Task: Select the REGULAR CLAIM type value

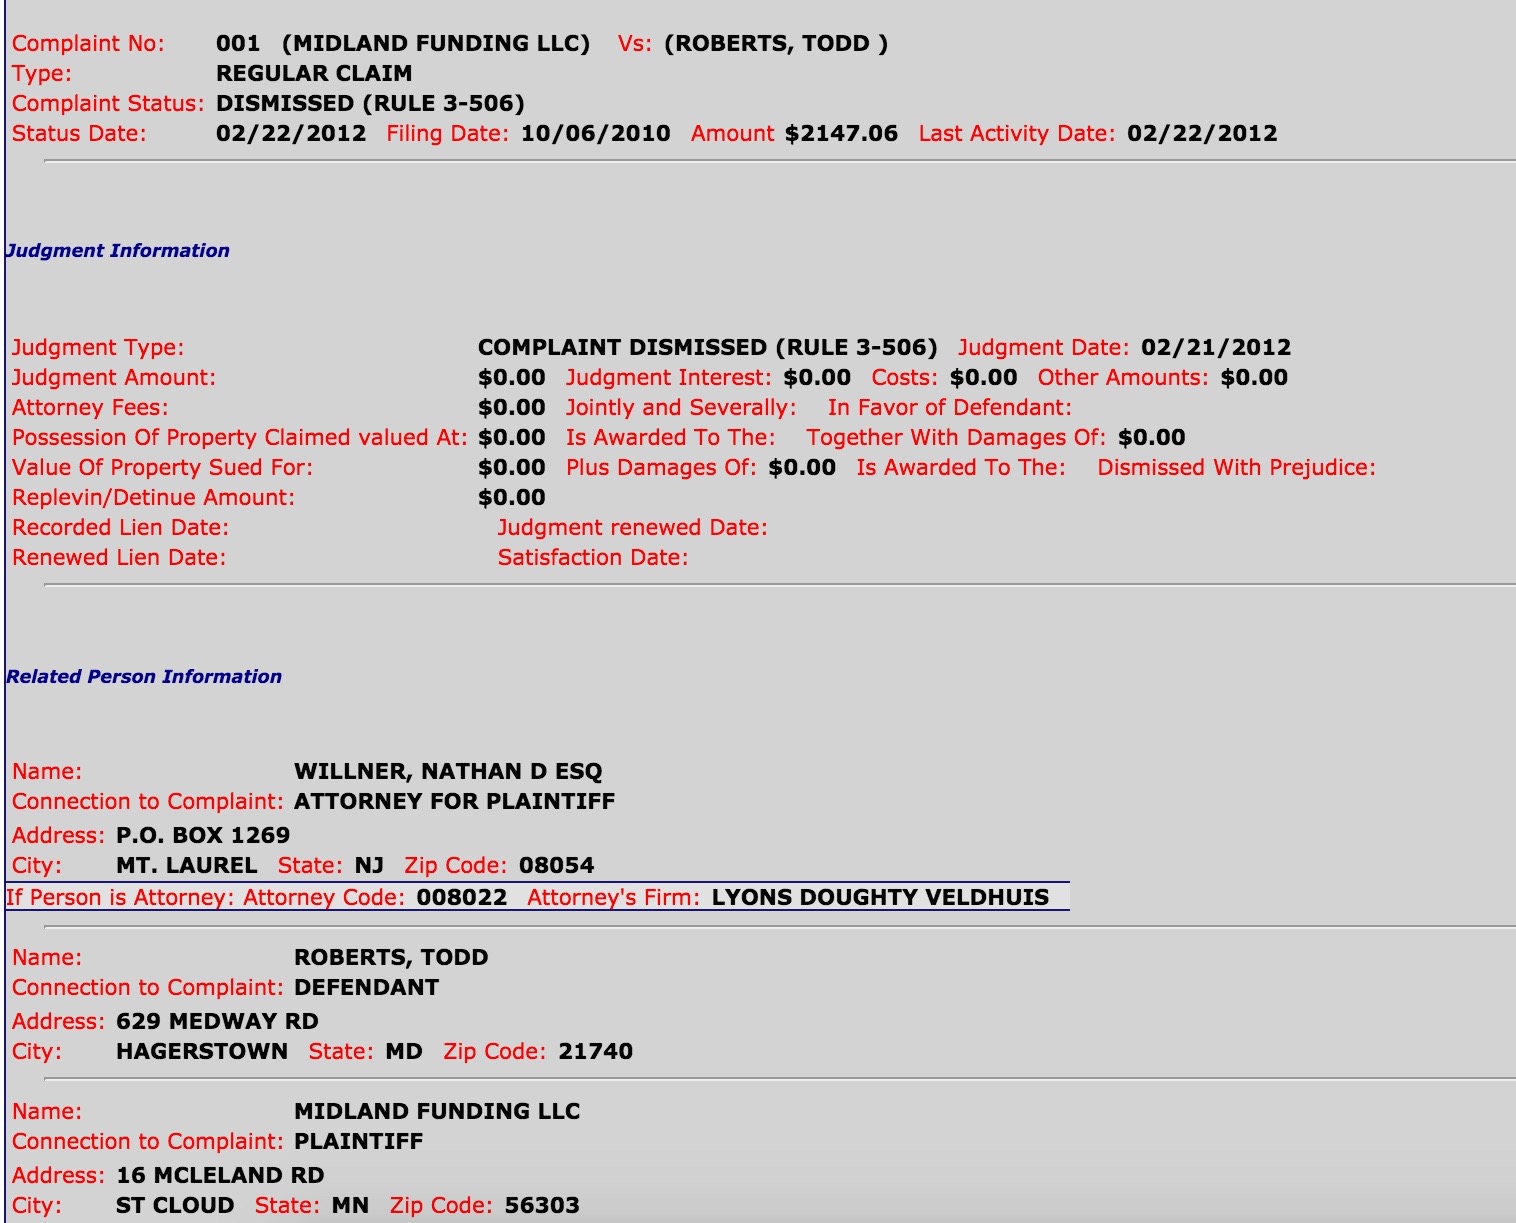Action: tap(314, 74)
